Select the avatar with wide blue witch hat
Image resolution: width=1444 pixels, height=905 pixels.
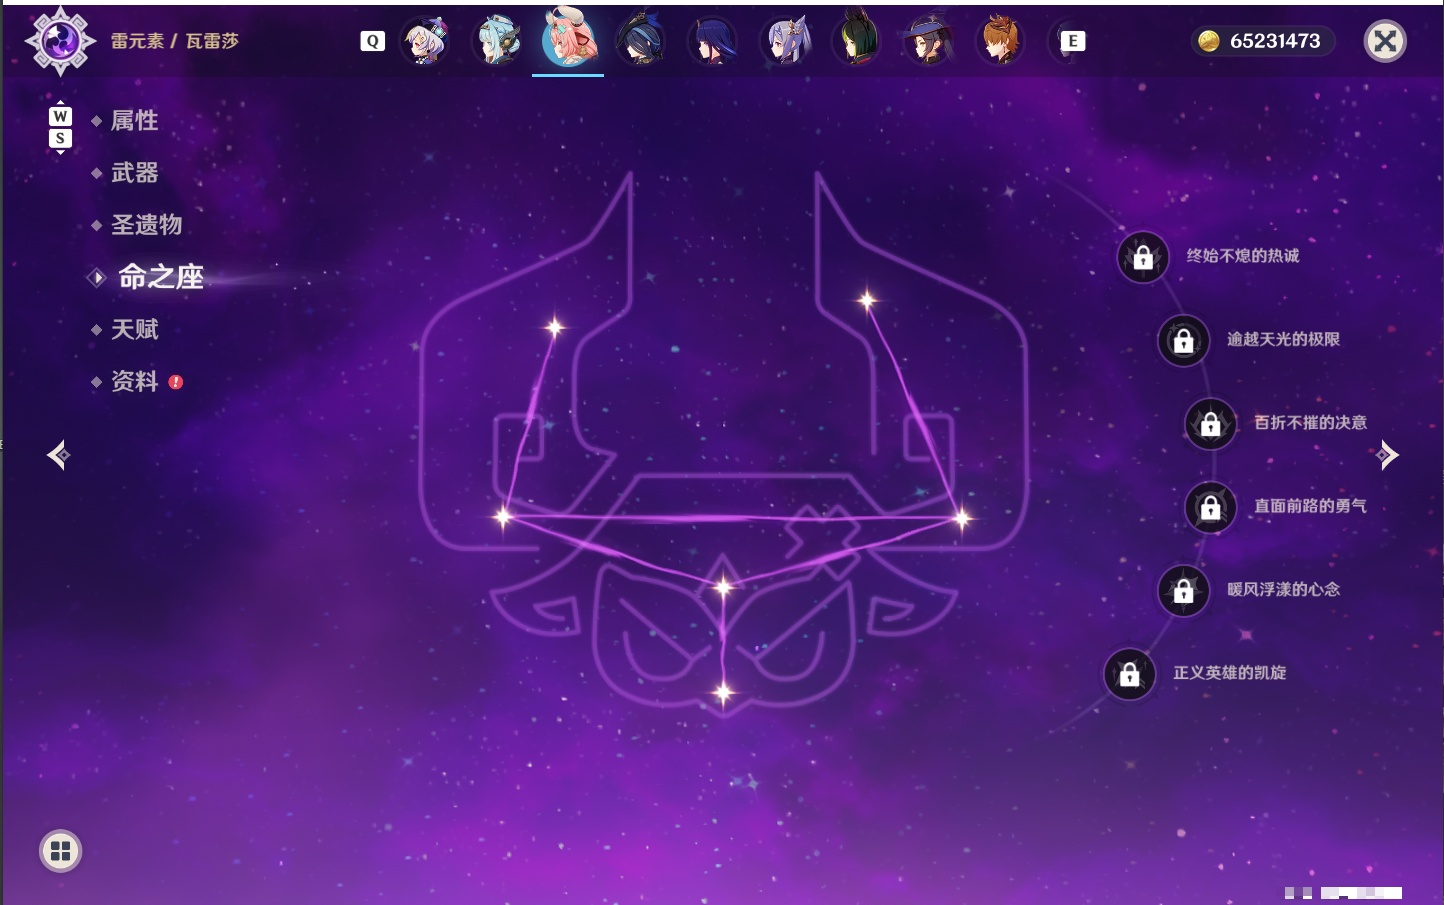point(929,41)
